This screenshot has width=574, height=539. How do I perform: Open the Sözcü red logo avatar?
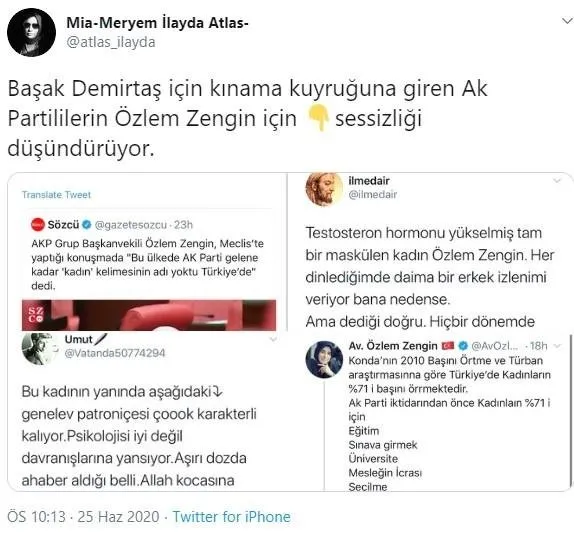(x=37, y=224)
